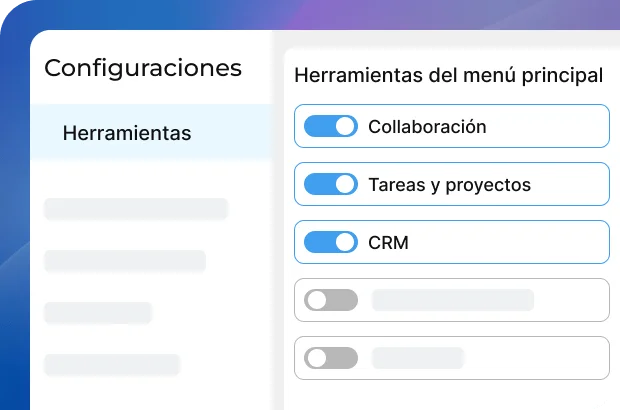
Task: Click the placeholder label in the fourth tool row
Action: coord(452,300)
